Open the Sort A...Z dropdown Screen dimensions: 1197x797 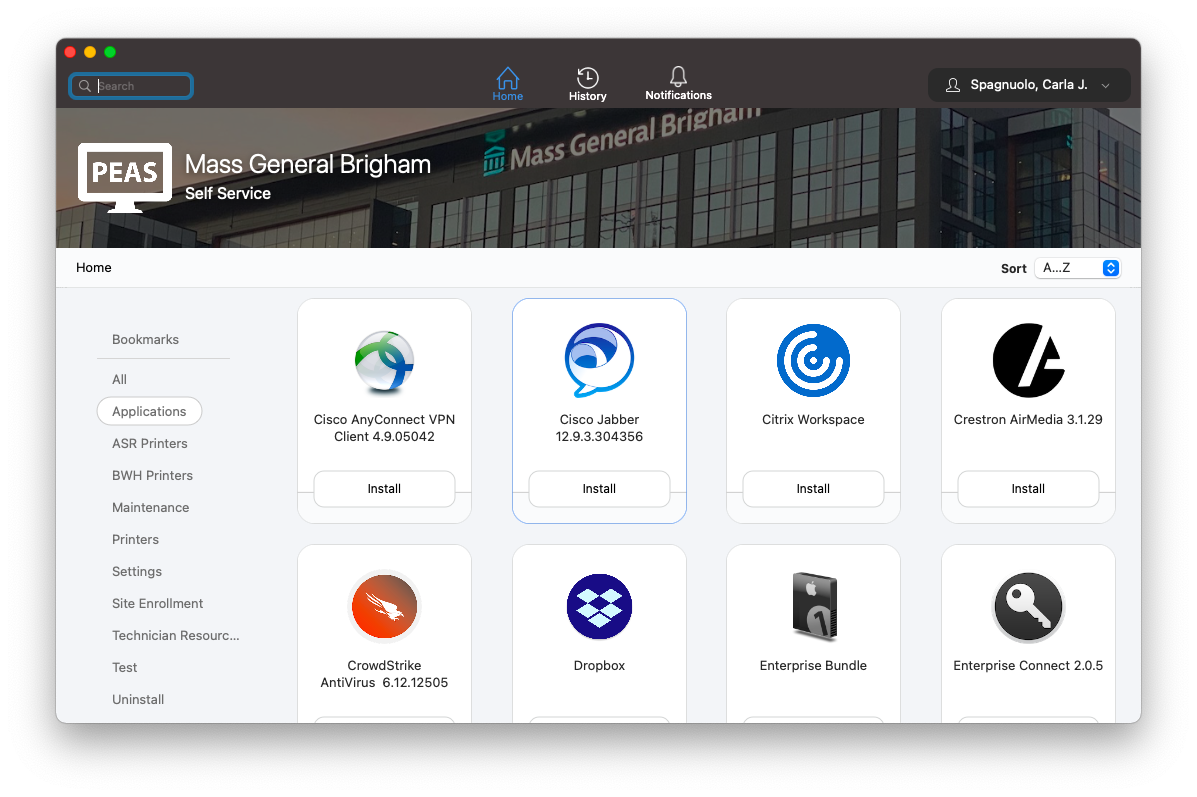tap(1078, 268)
